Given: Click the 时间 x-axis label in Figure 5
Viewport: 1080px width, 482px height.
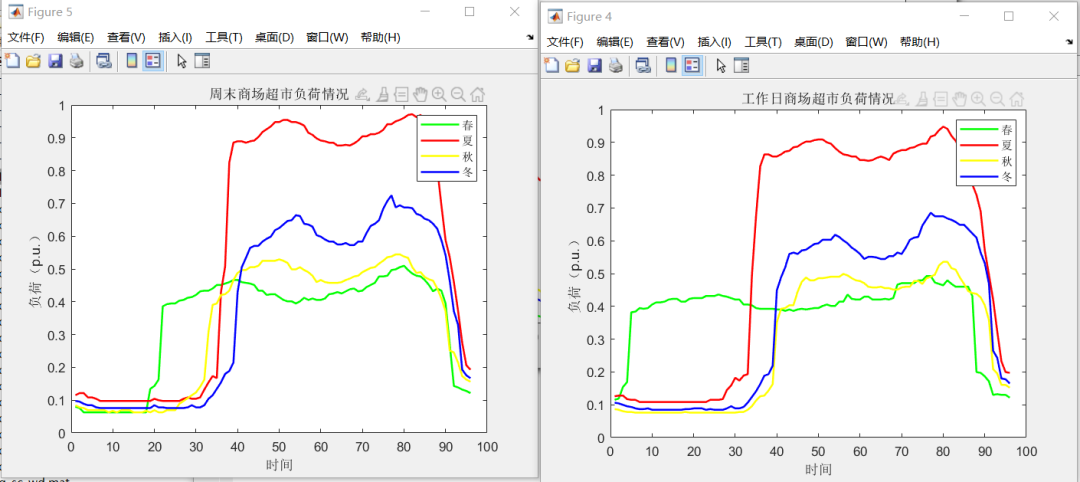Looking at the screenshot, I should point(279,465).
